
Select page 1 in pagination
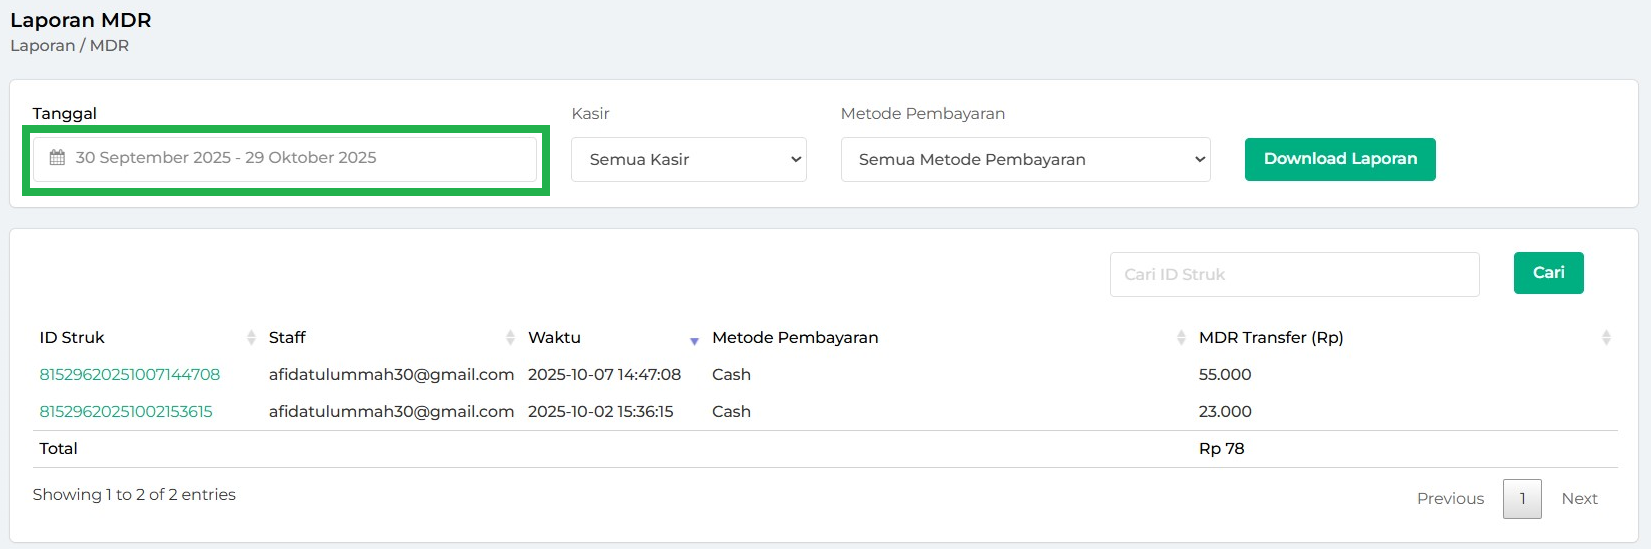[x=1522, y=499]
